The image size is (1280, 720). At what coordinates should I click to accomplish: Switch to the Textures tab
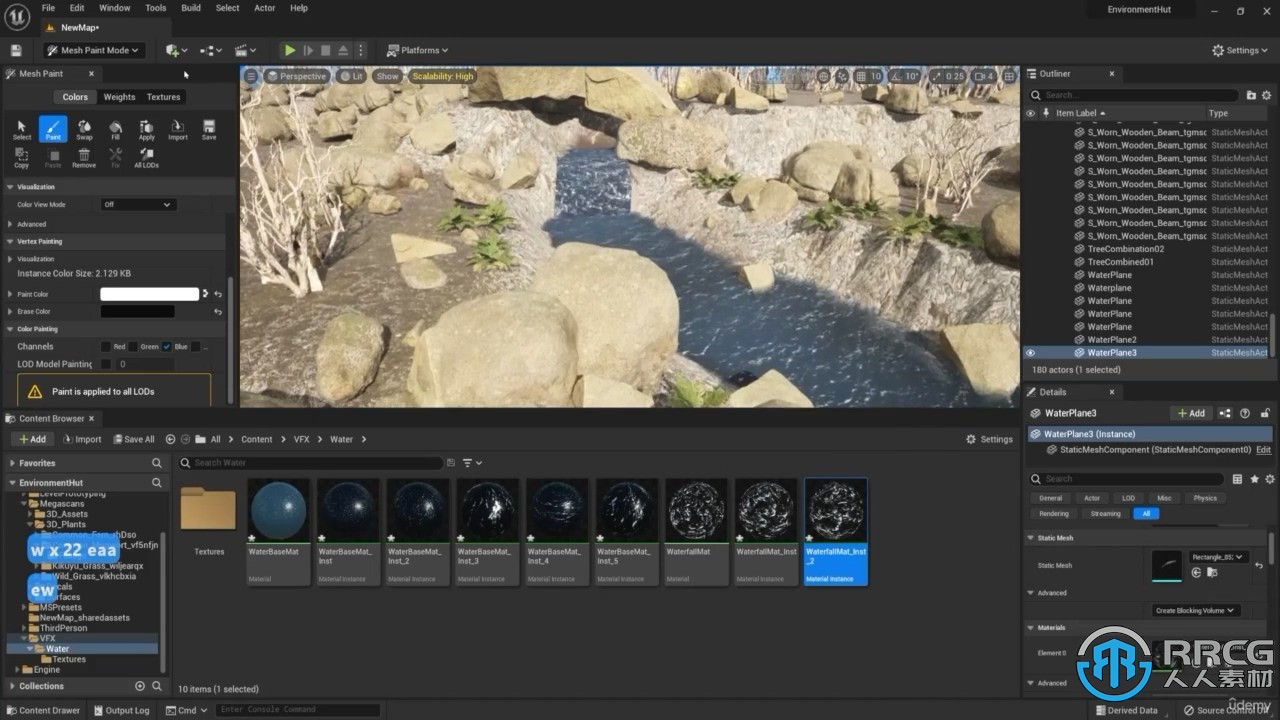[164, 97]
